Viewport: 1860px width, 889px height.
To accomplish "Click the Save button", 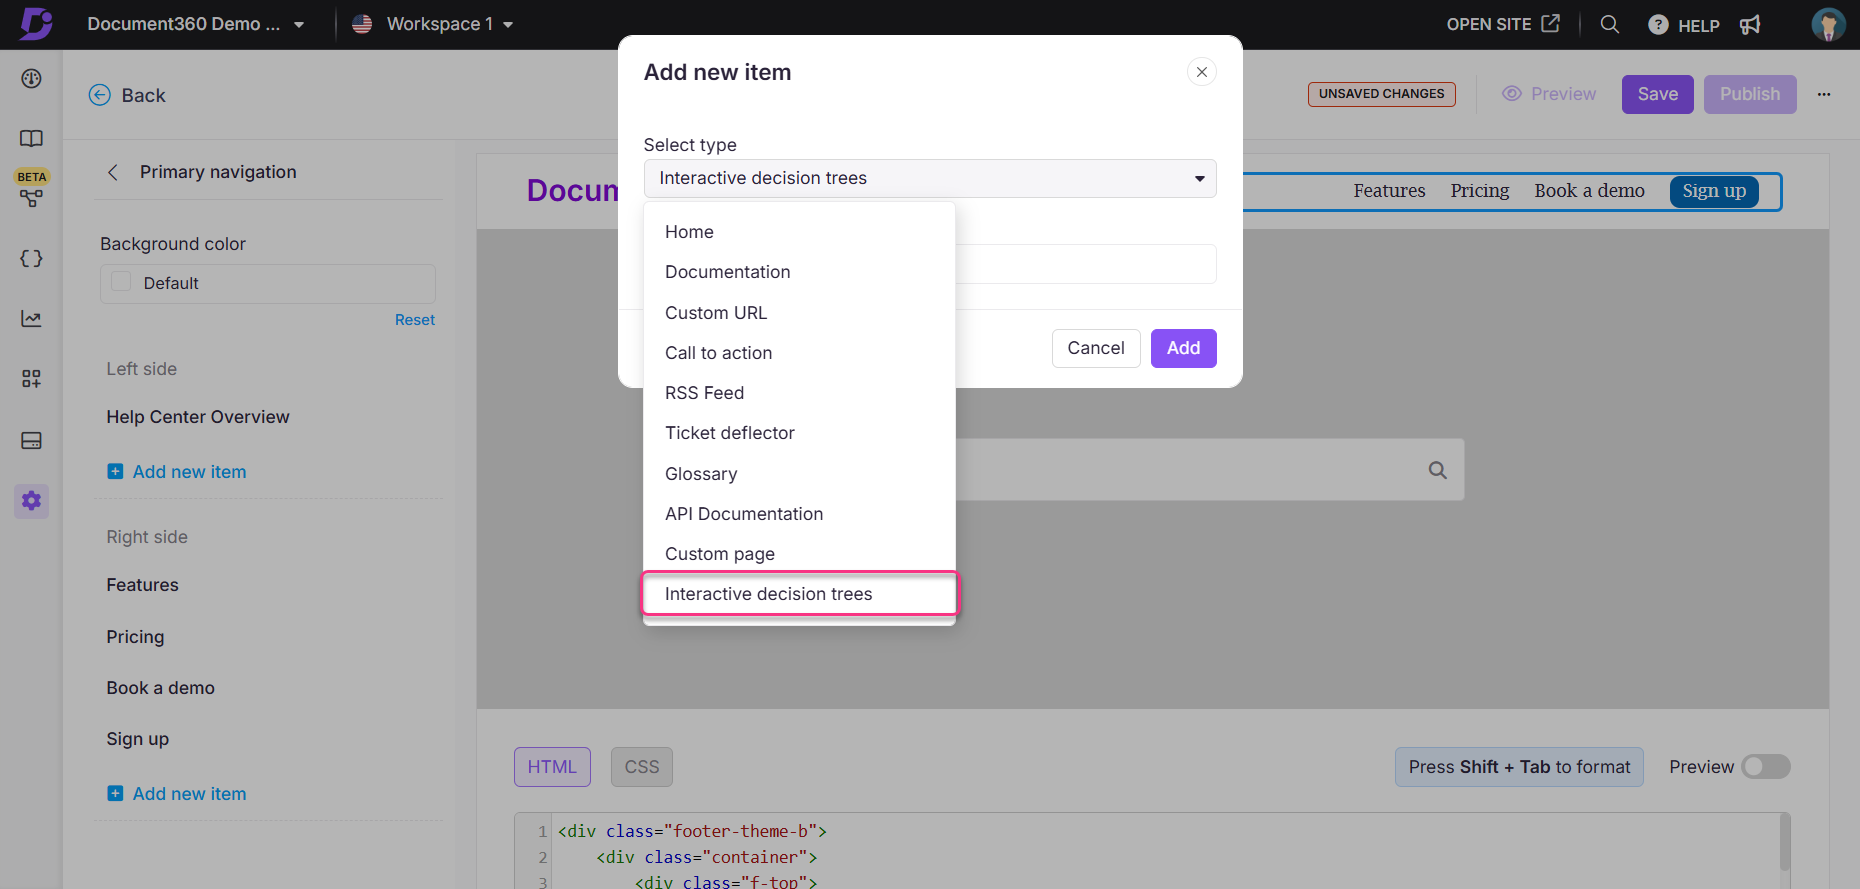I will click(x=1657, y=94).
